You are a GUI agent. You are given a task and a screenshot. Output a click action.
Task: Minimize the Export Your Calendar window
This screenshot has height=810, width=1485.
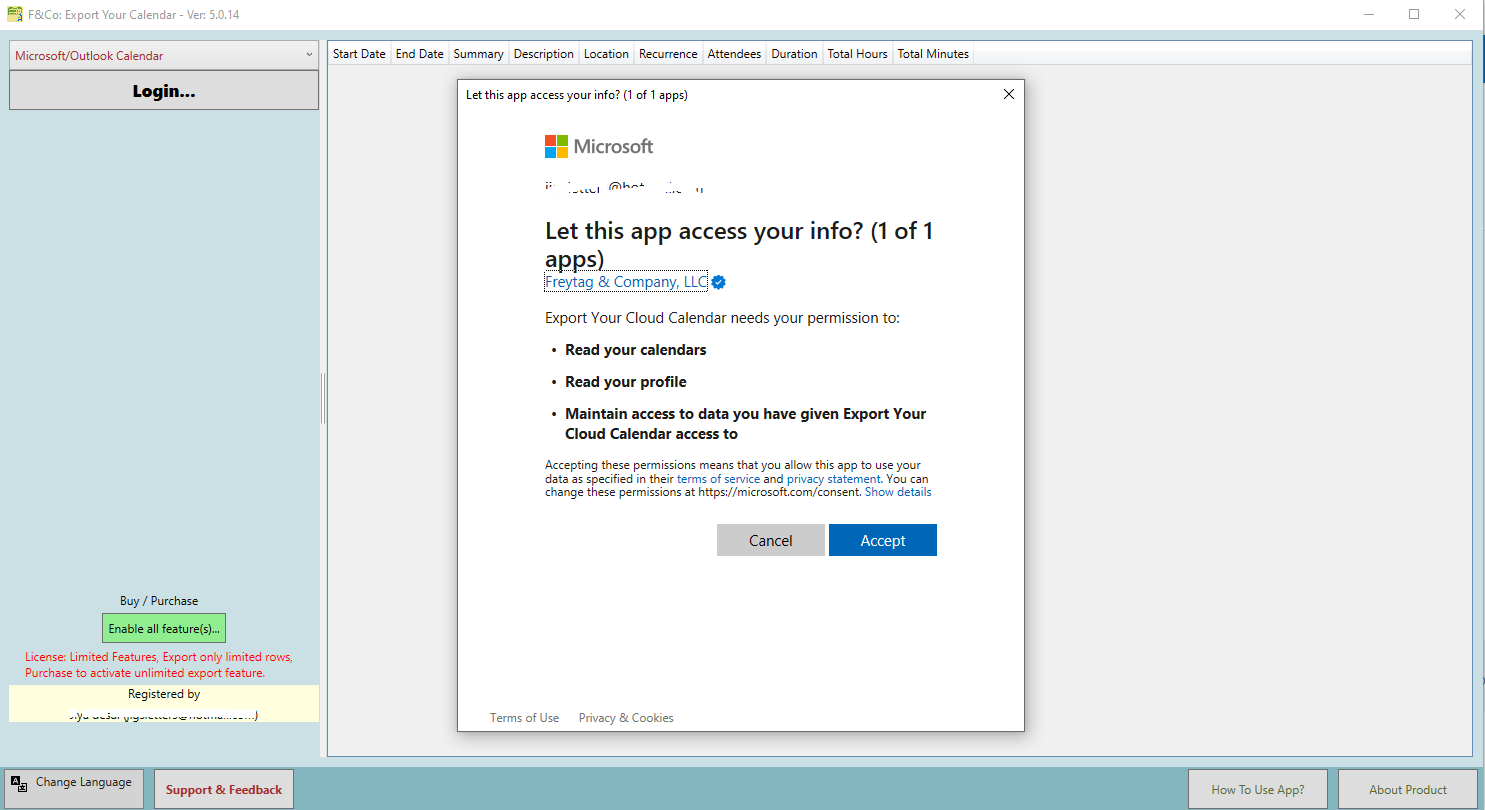click(x=1368, y=15)
